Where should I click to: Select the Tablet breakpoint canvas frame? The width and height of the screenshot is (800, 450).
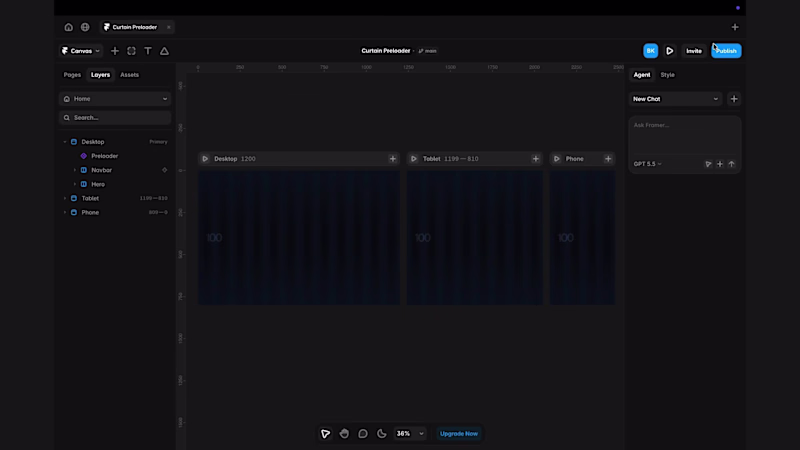474,238
